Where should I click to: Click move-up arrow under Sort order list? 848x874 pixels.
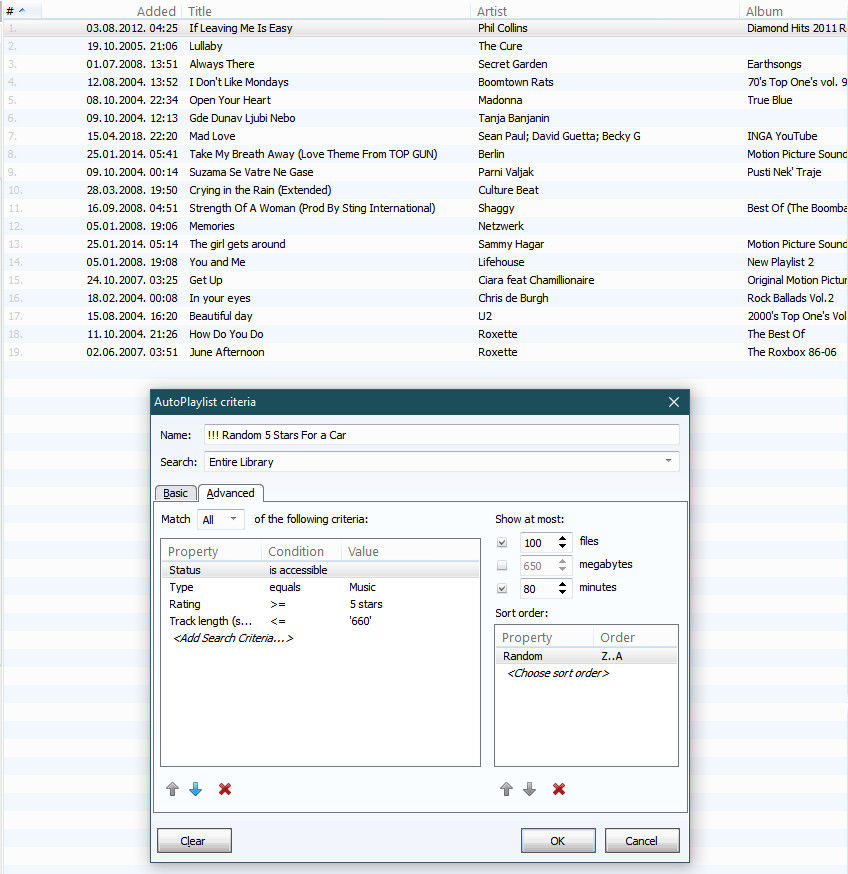[506, 789]
